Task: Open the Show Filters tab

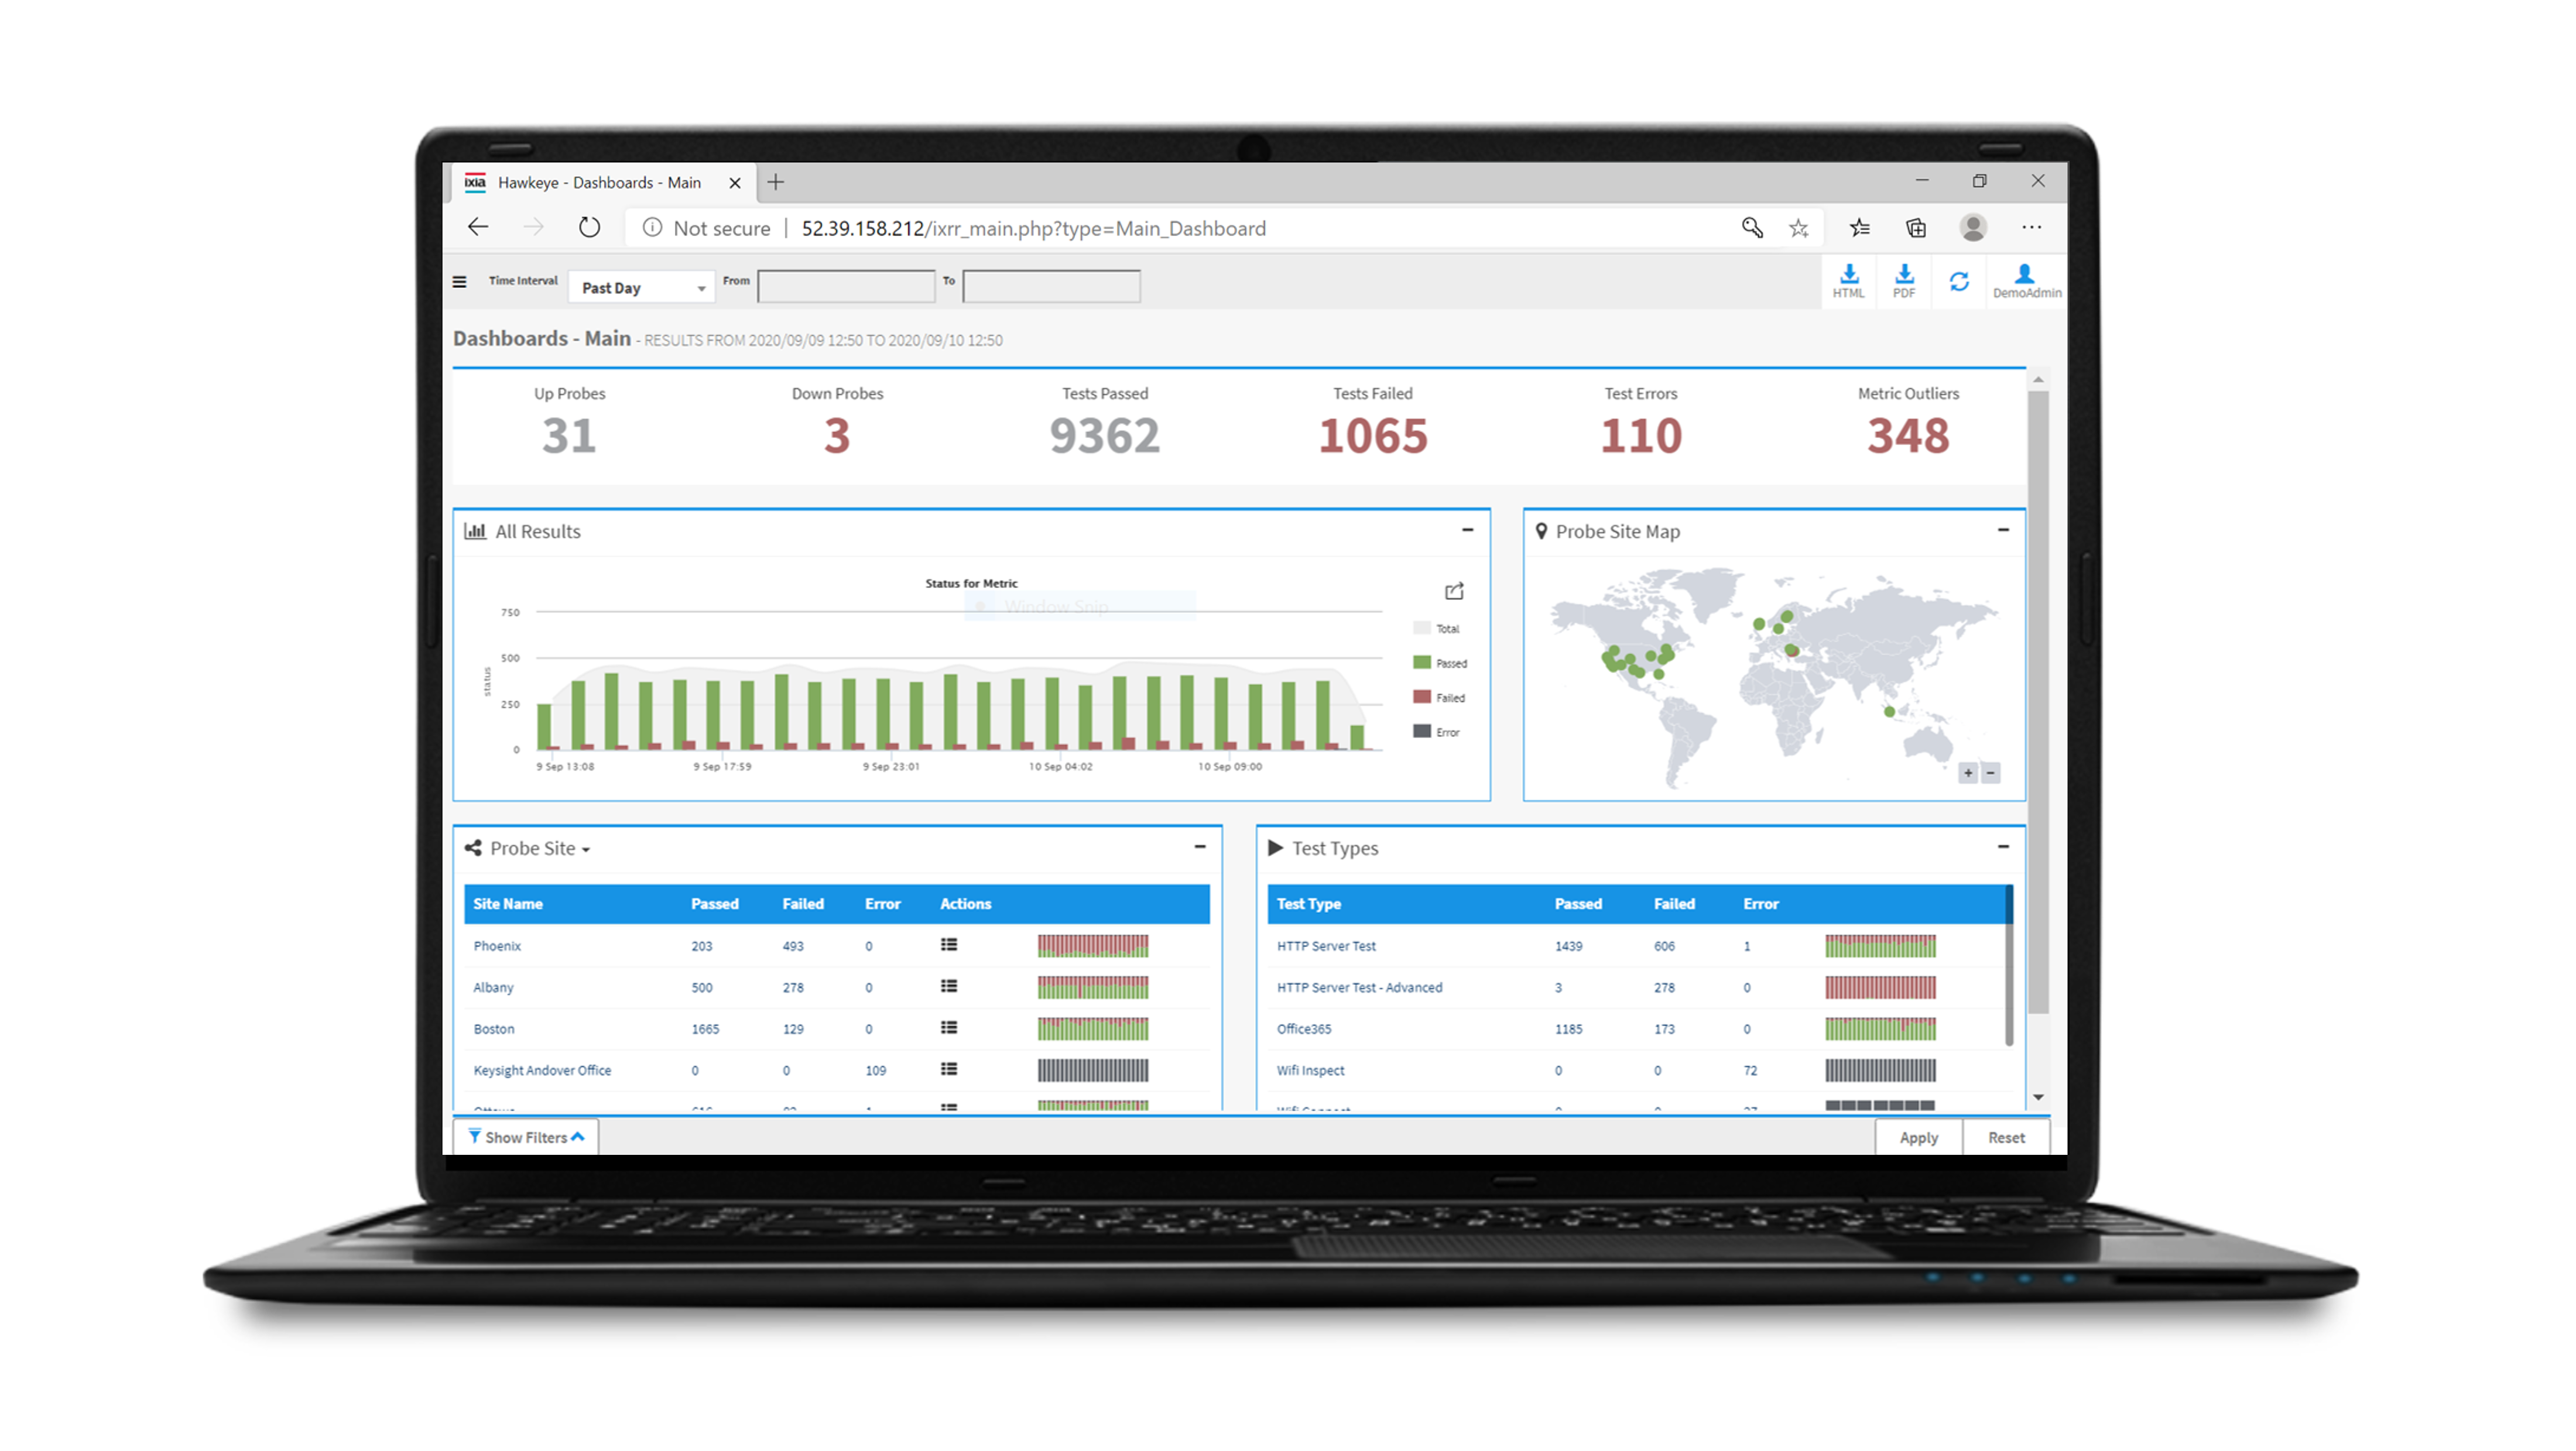Action: click(526, 1137)
